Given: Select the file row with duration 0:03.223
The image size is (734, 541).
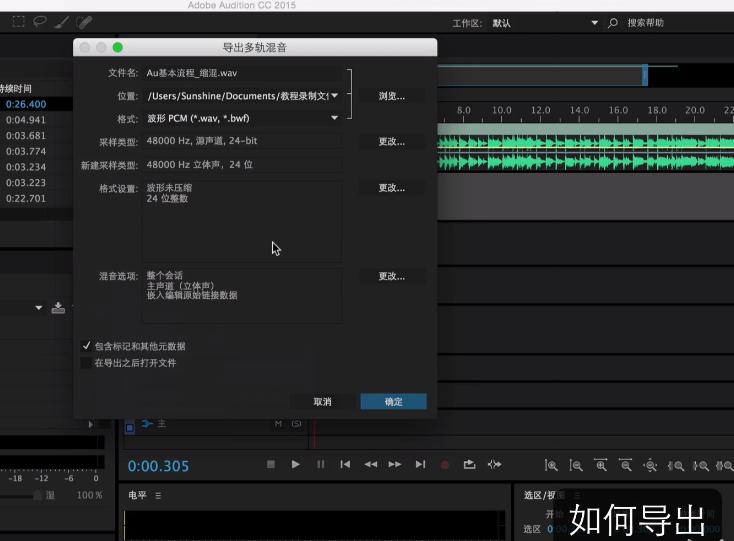Looking at the screenshot, I should (36, 183).
